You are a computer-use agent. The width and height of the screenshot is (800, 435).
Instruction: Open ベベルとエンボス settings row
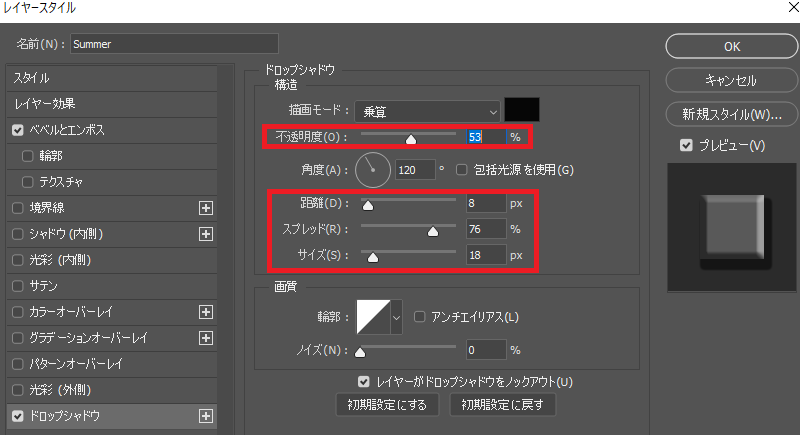(x=112, y=130)
